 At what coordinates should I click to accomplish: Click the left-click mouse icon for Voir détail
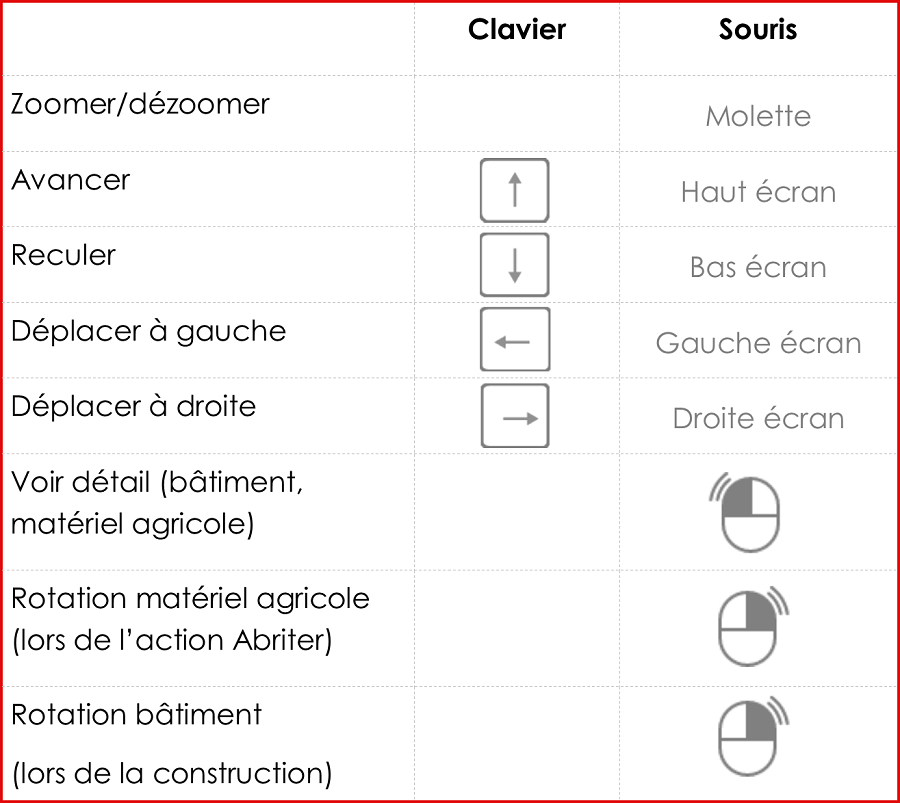pyautogui.click(x=744, y=513)
